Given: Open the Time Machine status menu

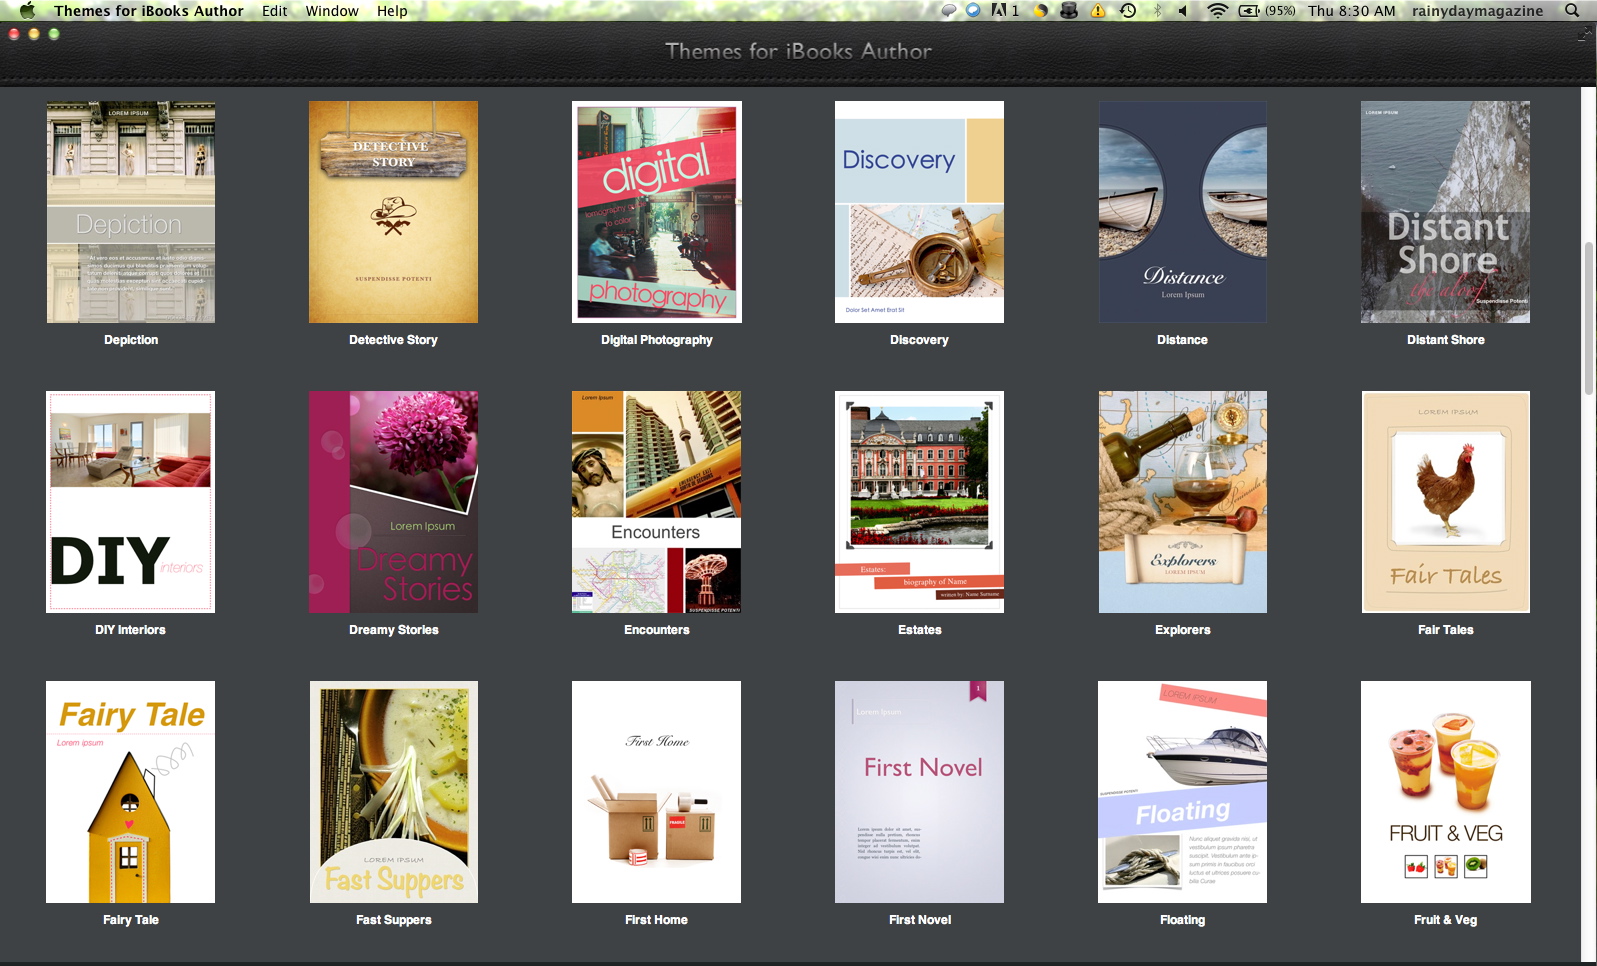Looking at the screenshot, I should (1128, 11).
